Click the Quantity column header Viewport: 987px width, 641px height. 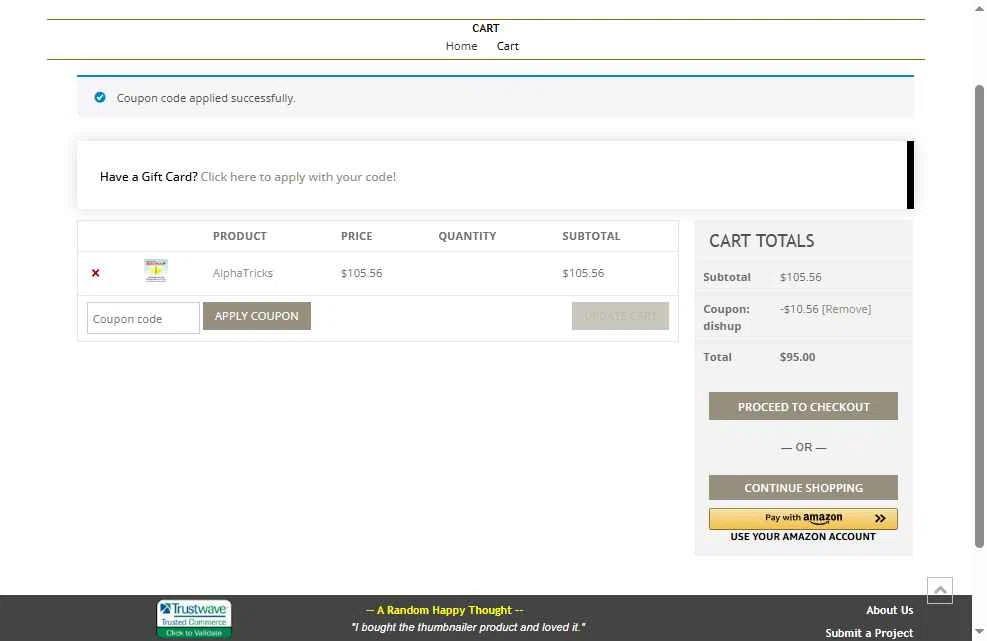(x=467, y=236)
